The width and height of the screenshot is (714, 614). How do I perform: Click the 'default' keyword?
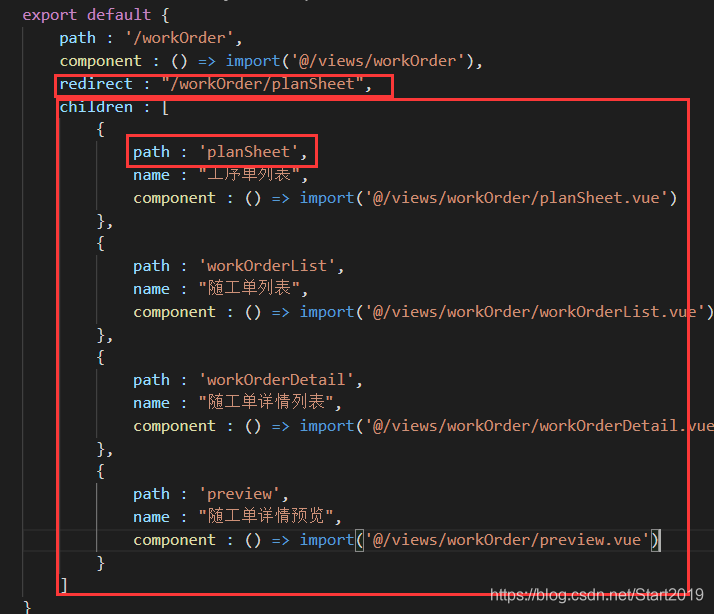click(x=119, y=15)
